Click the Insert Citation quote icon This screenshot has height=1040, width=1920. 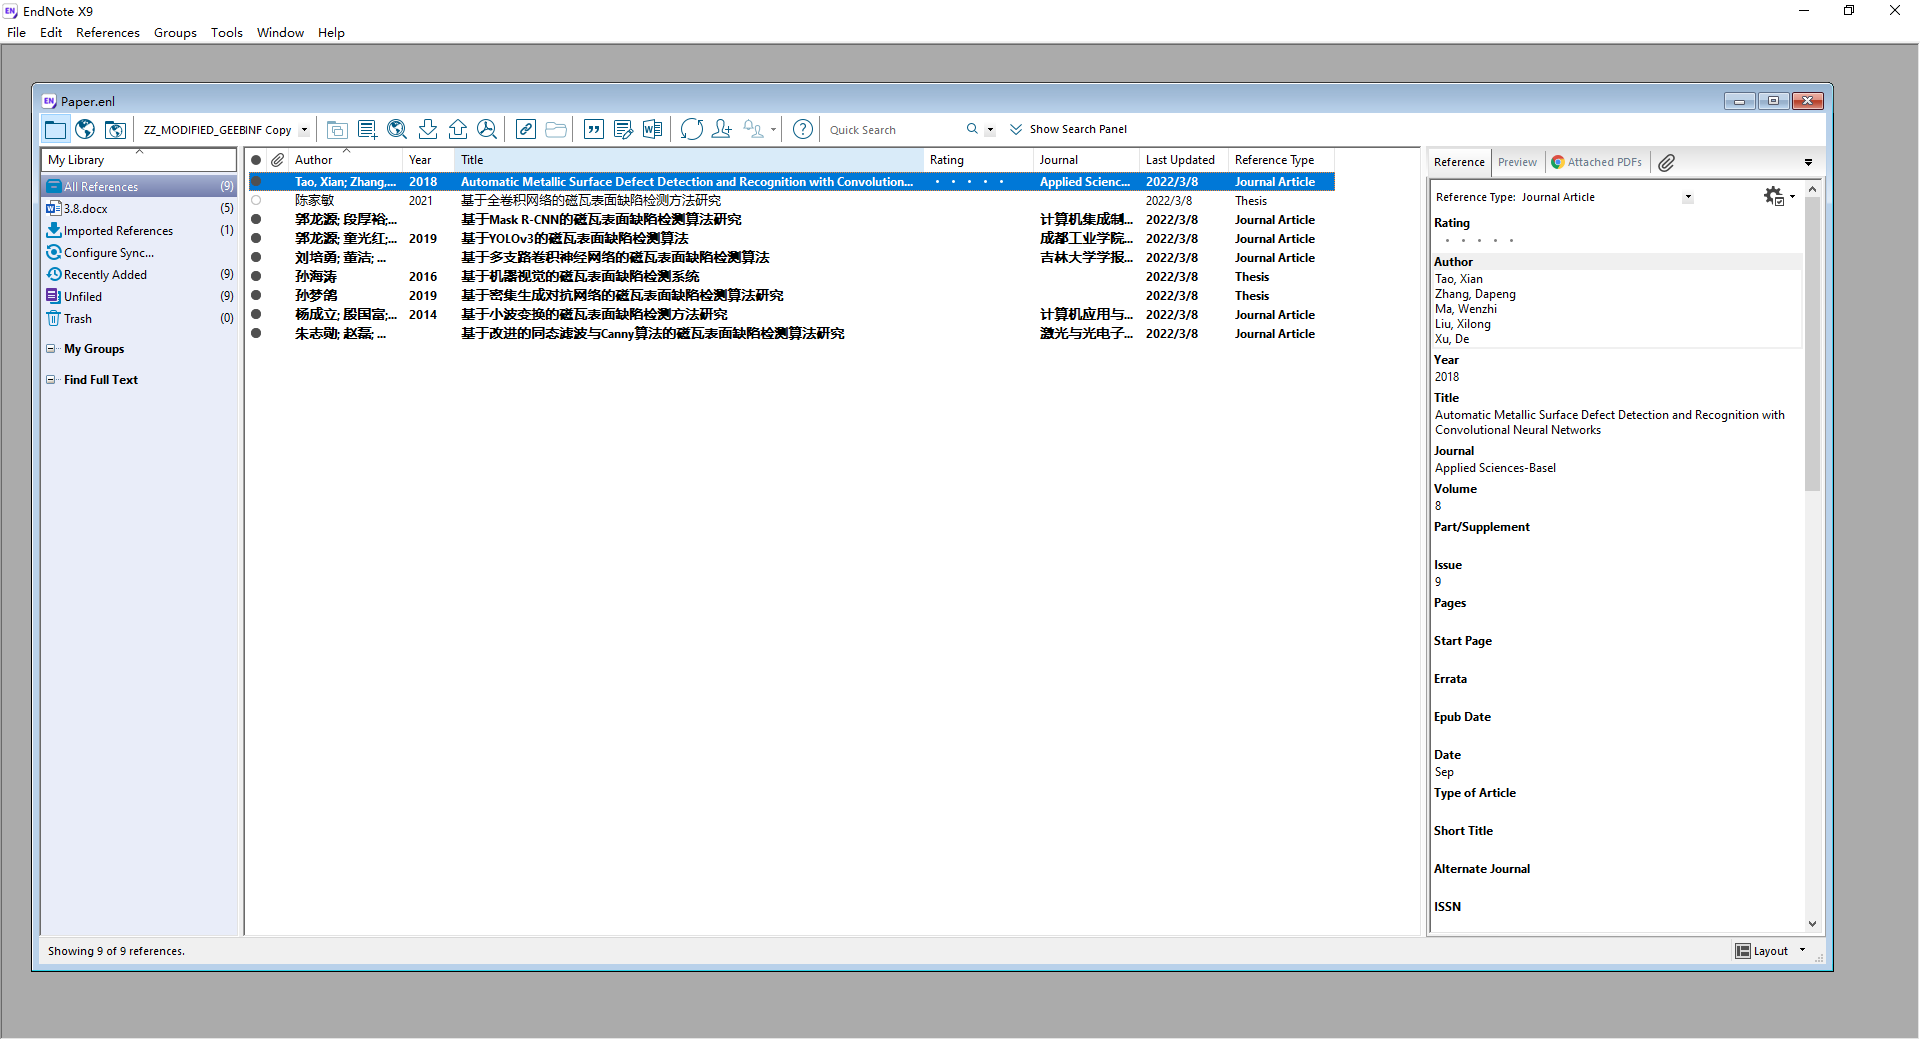tap(594, 129)
